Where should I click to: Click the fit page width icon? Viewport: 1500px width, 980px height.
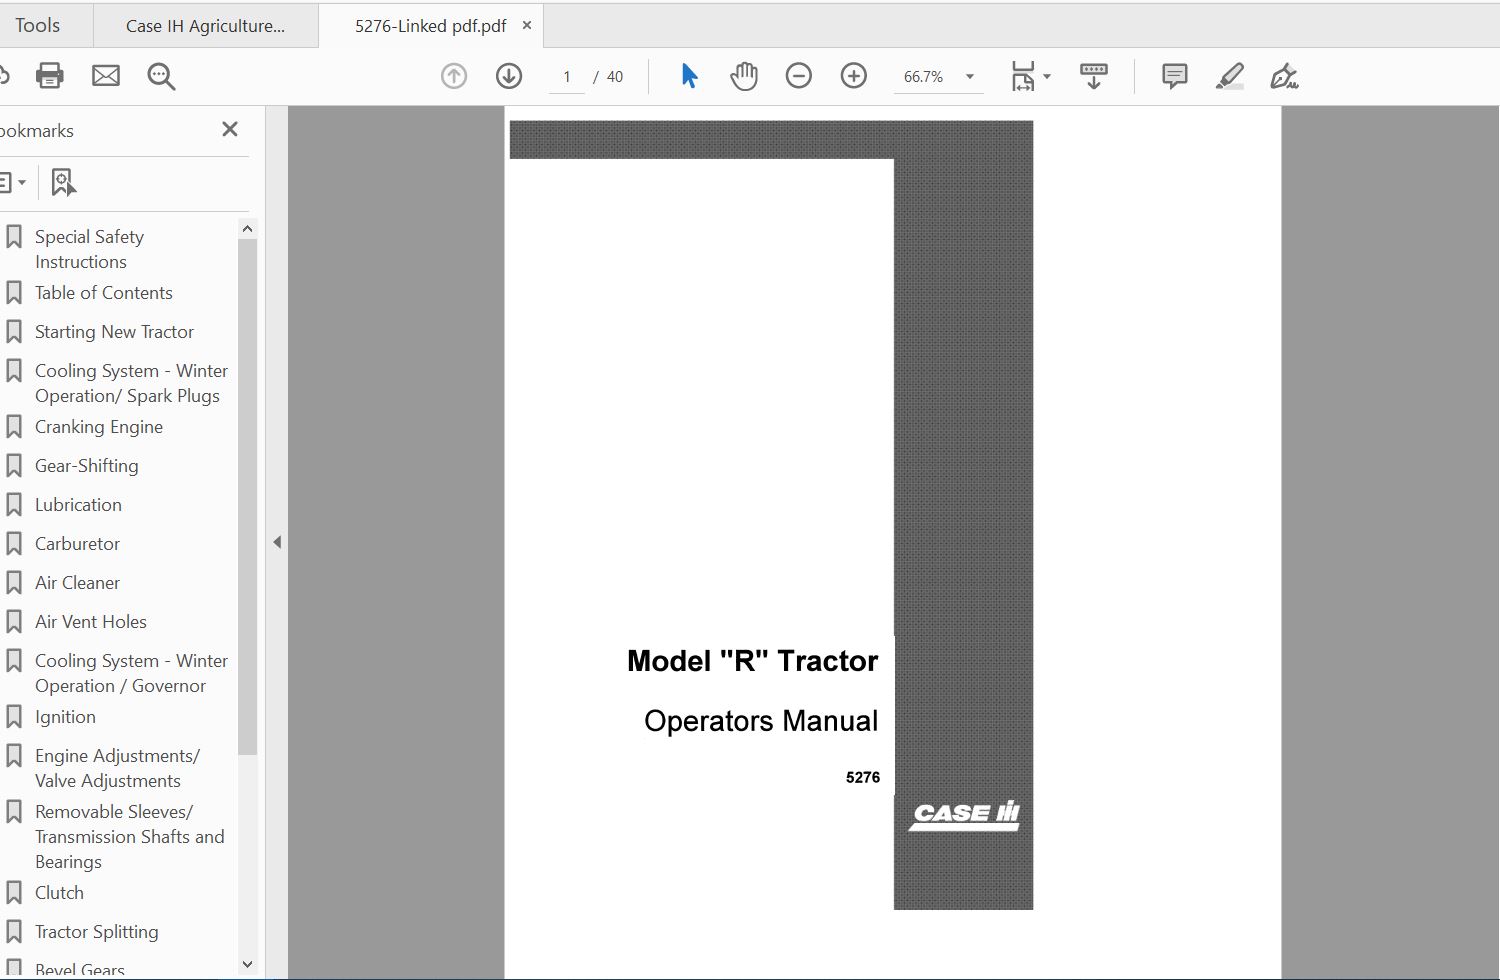[x=1022, y=76]
